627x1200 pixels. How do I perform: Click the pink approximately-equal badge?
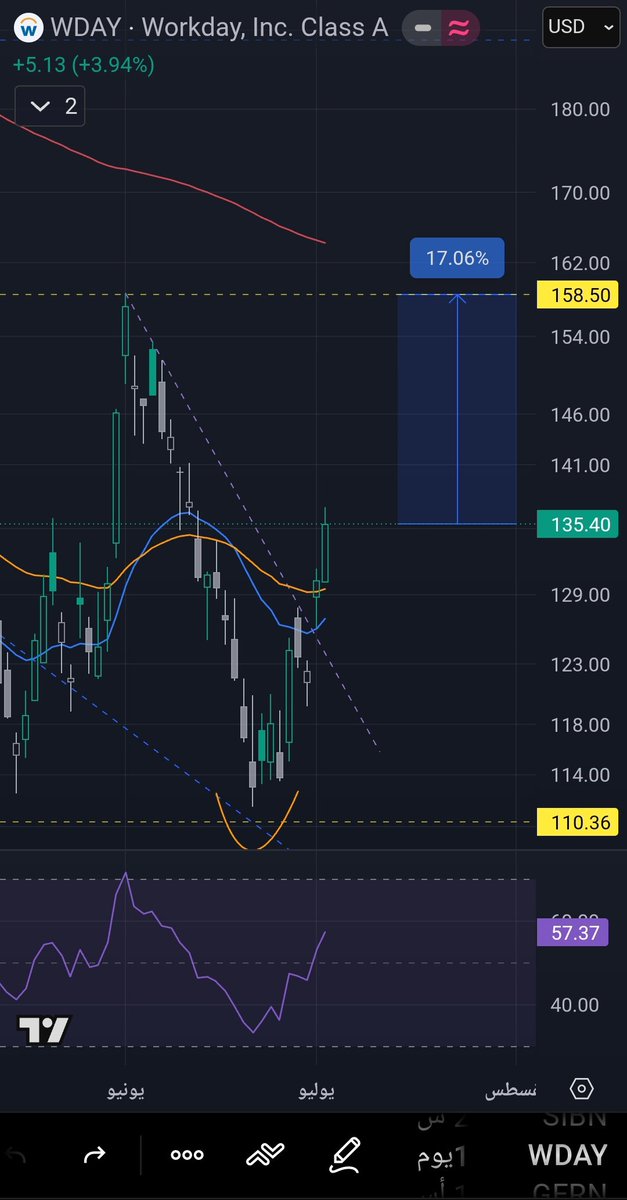(459, 29)
